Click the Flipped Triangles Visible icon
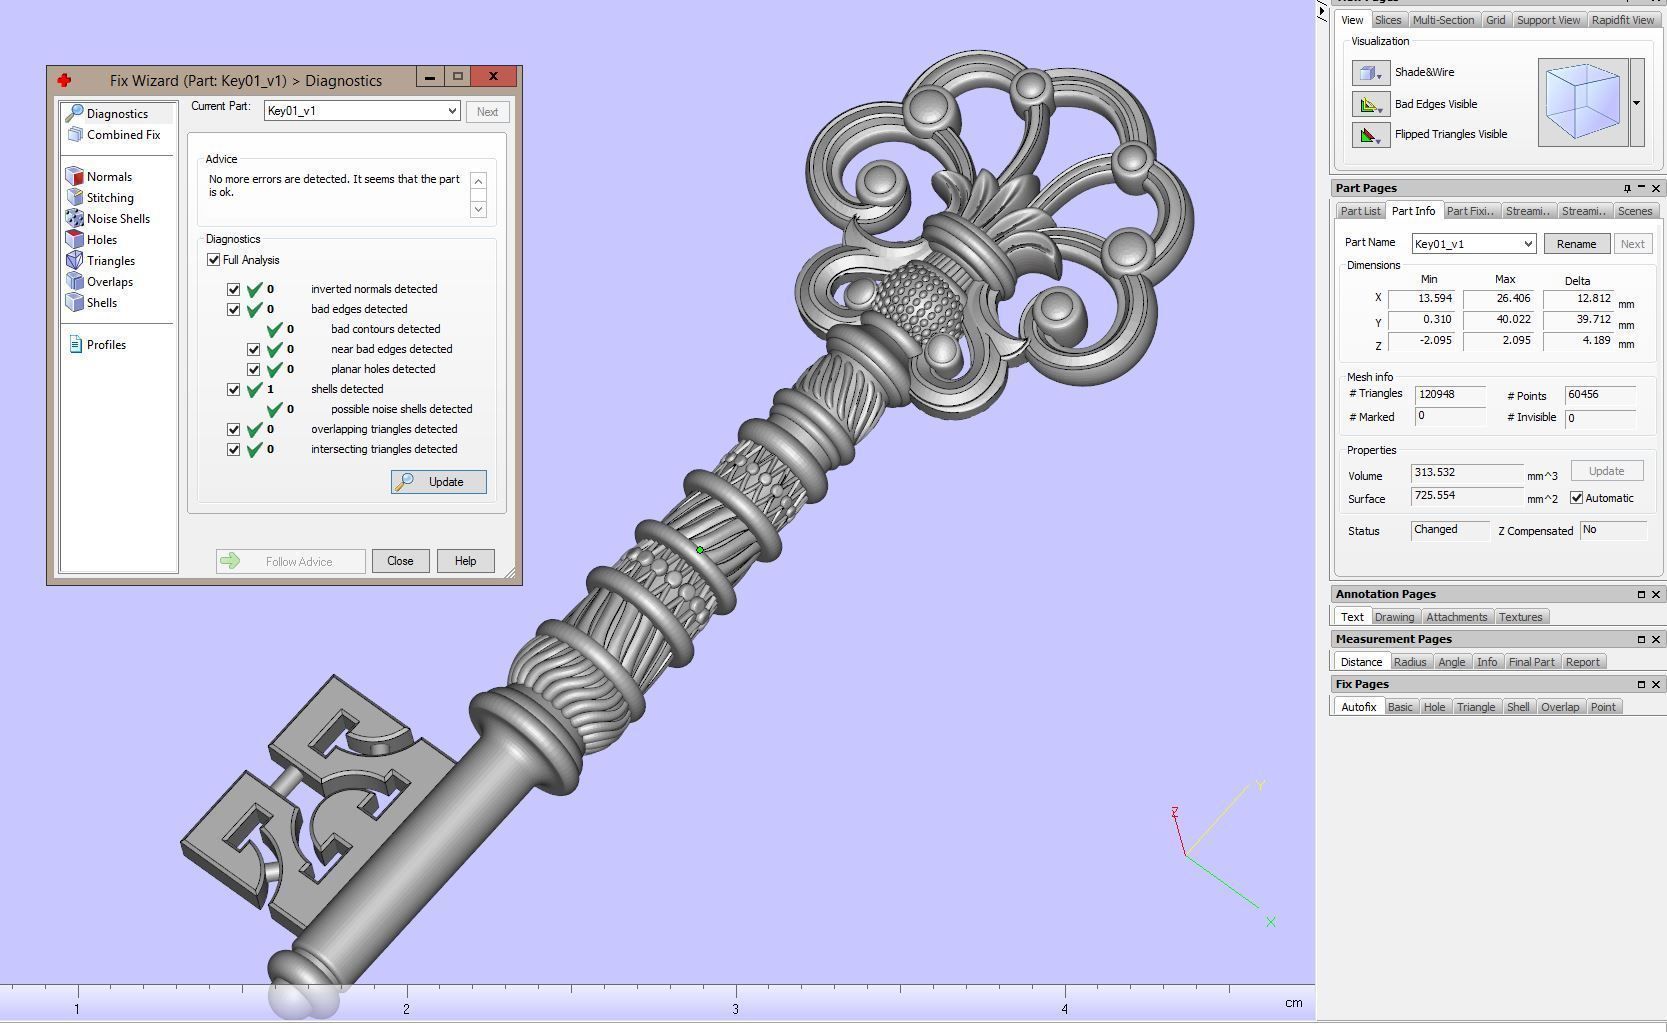 point(1370,135)
